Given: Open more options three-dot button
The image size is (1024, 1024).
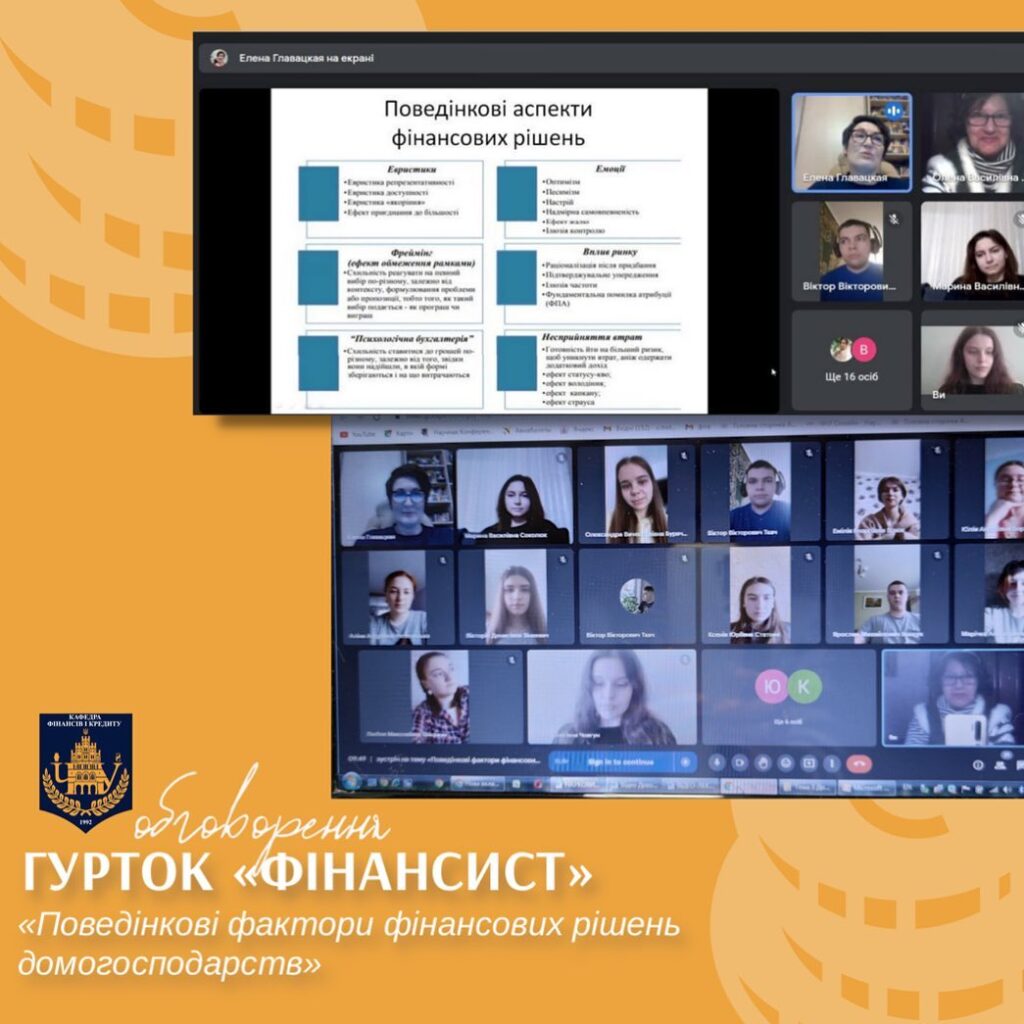Looking at the screenshot, I should pyautogui.click(x=831, y=762).
